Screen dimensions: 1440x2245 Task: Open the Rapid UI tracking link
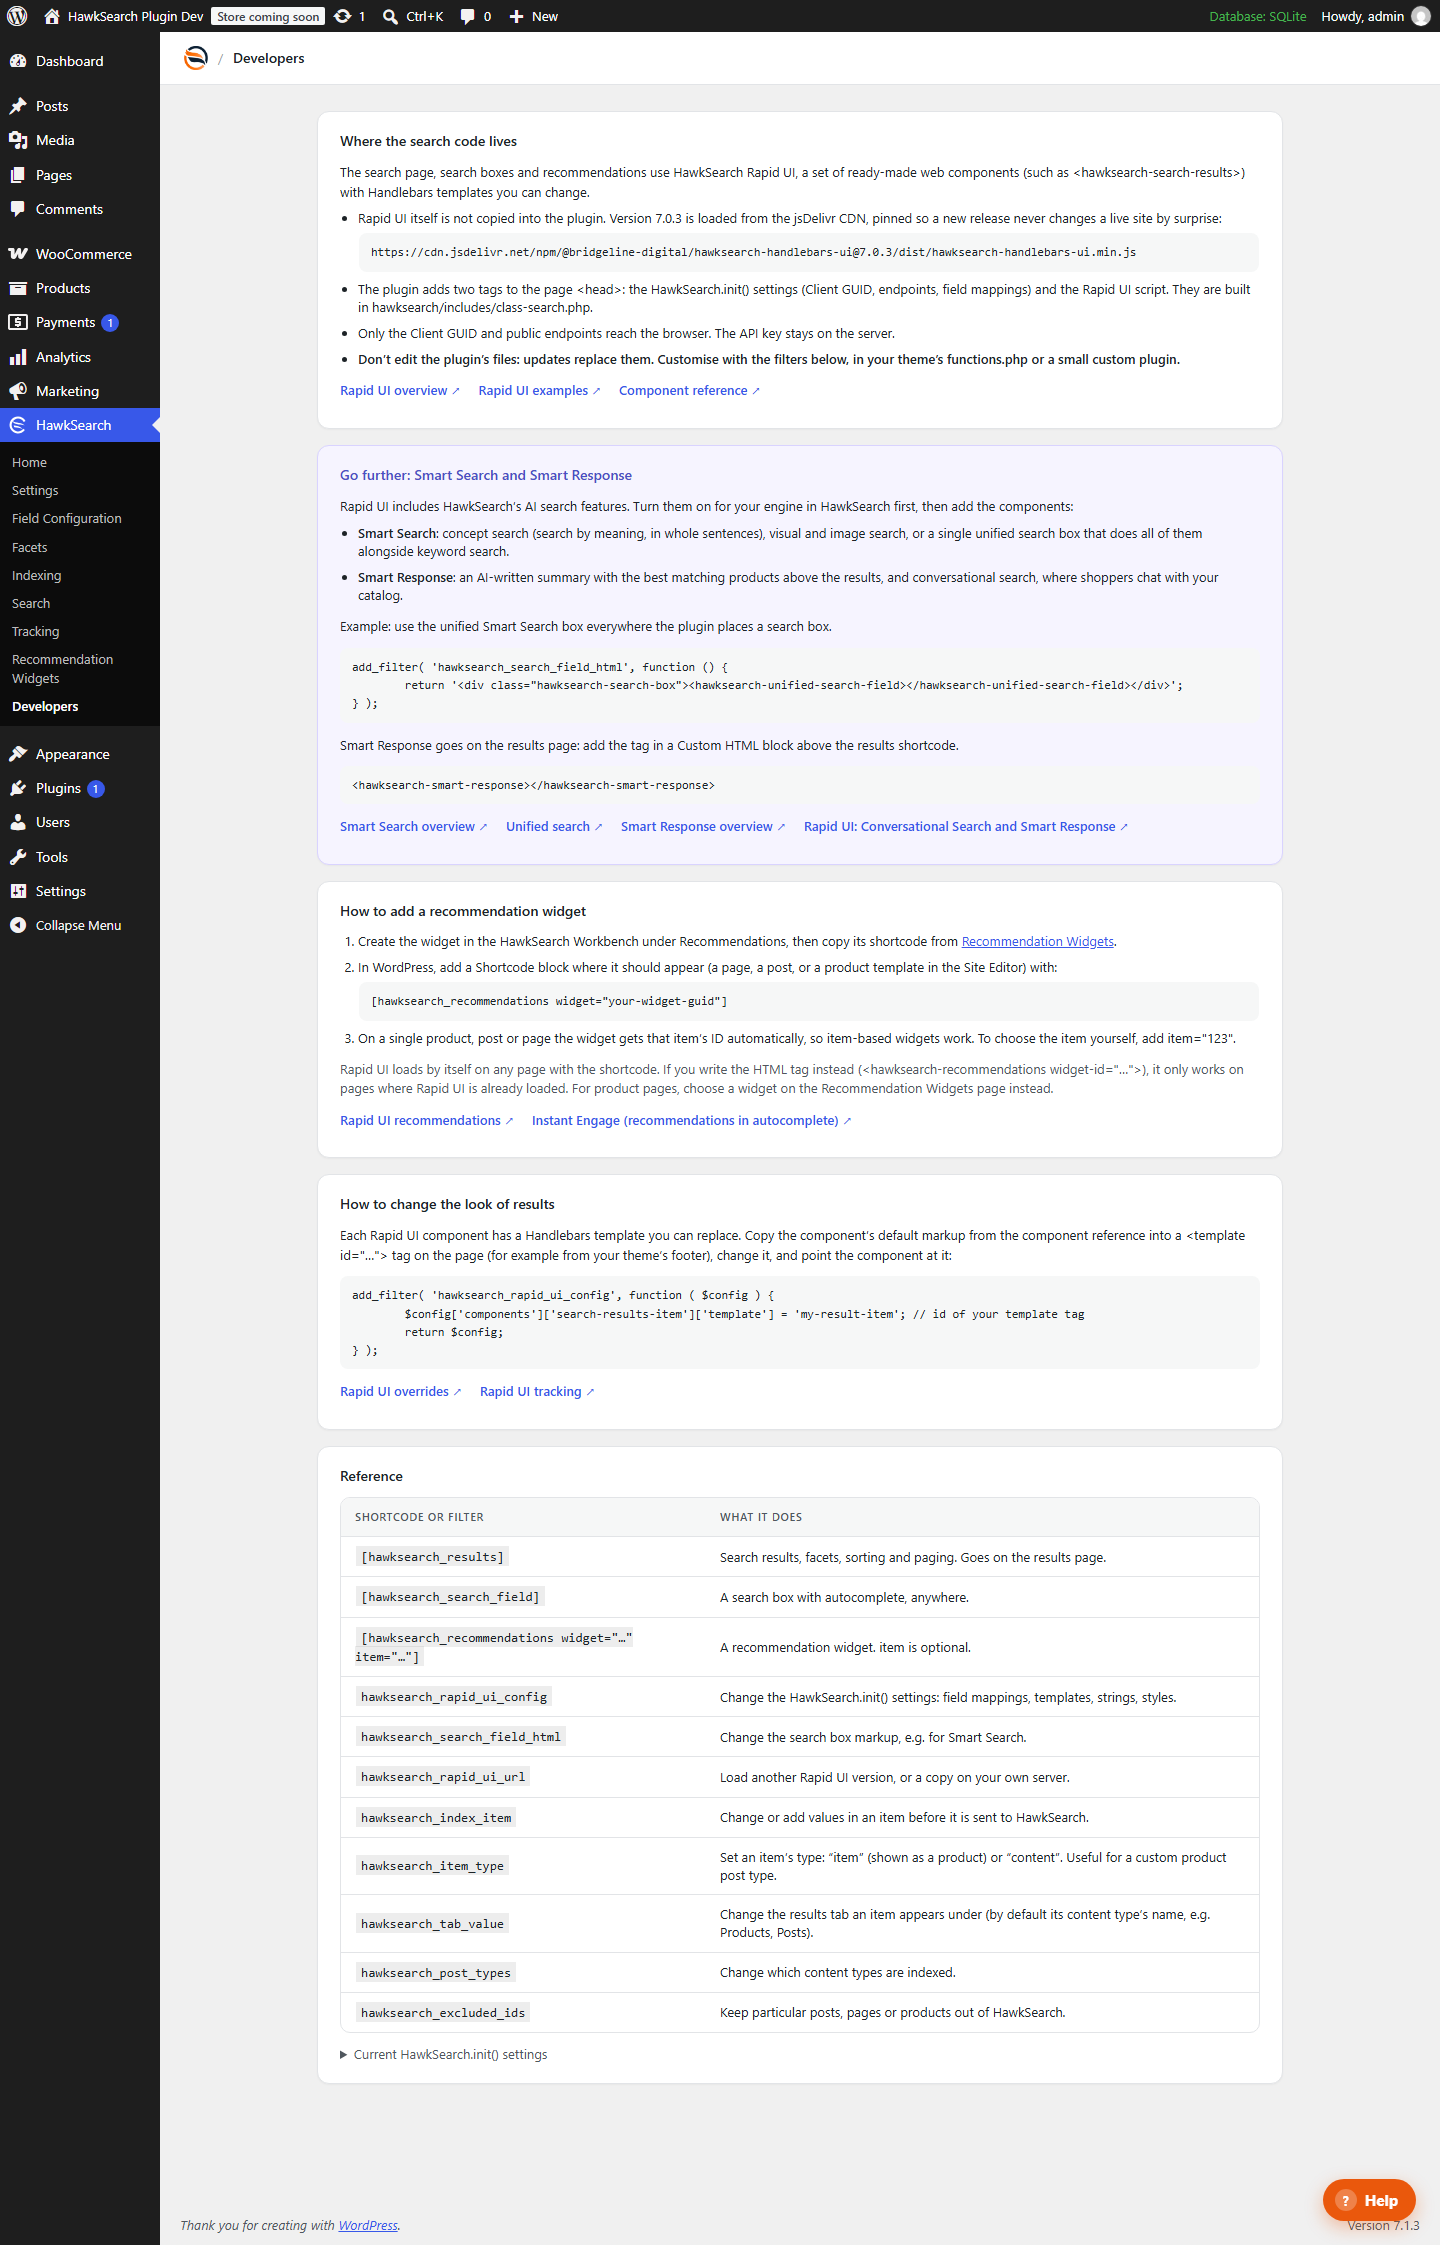(537, 1391)
